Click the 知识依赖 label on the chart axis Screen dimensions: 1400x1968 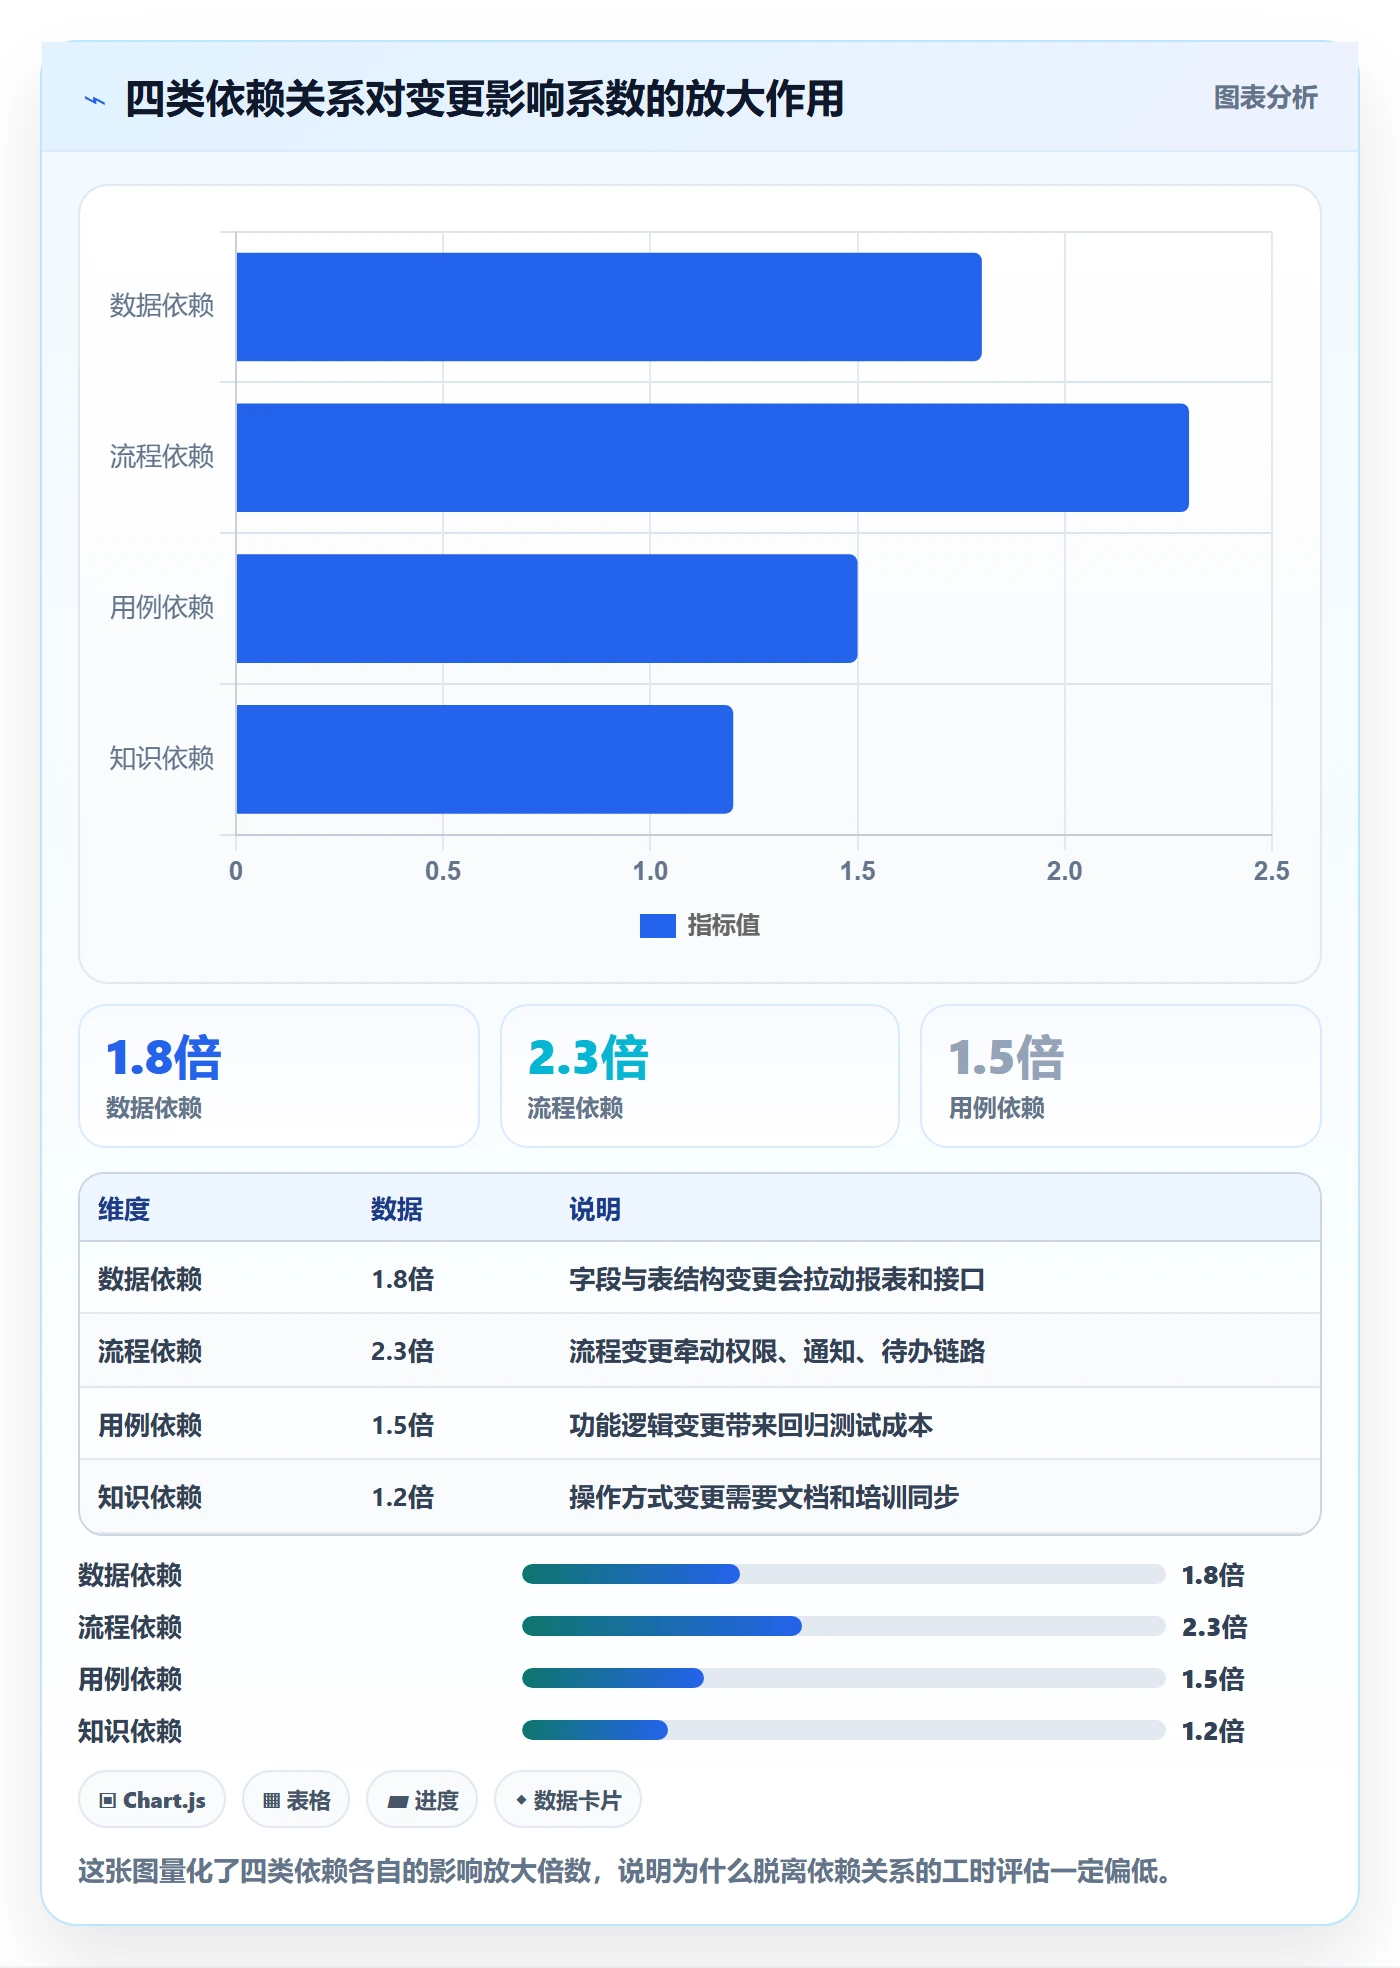click(162, 759)
